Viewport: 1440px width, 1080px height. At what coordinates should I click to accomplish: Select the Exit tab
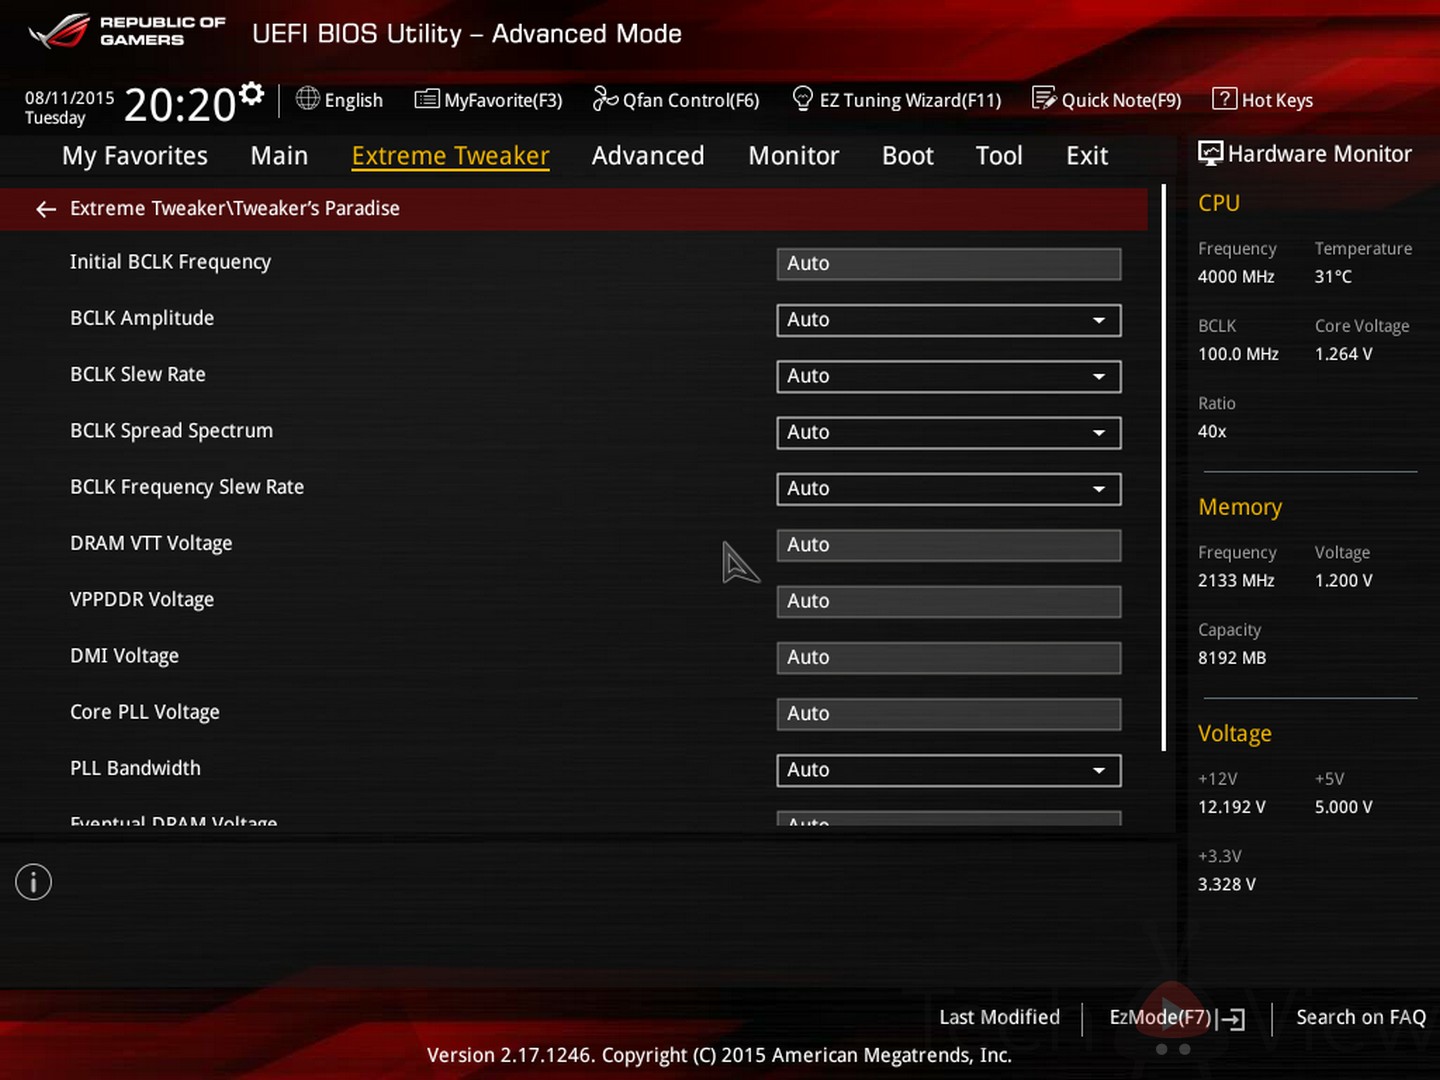[1087, 156]
